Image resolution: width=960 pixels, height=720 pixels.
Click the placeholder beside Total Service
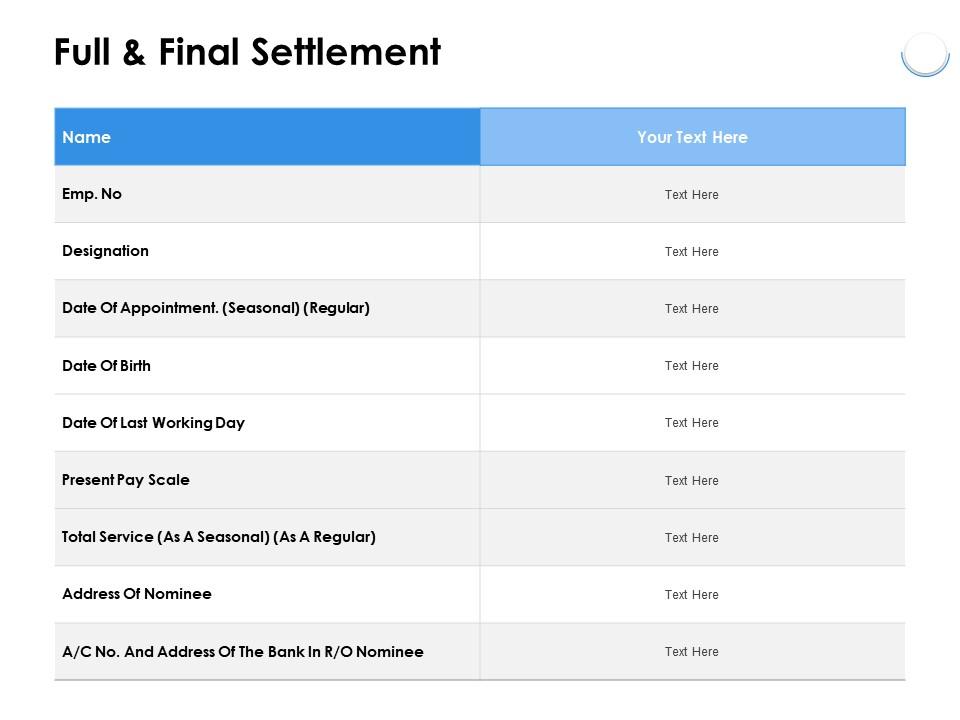point(692,538)
